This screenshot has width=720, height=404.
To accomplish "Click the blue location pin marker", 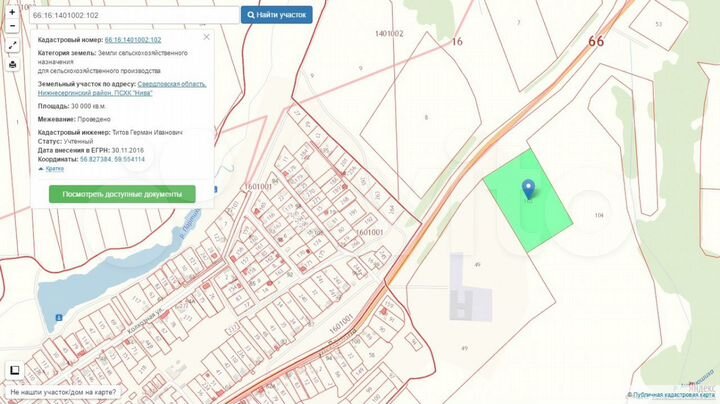I will point(528,187).
